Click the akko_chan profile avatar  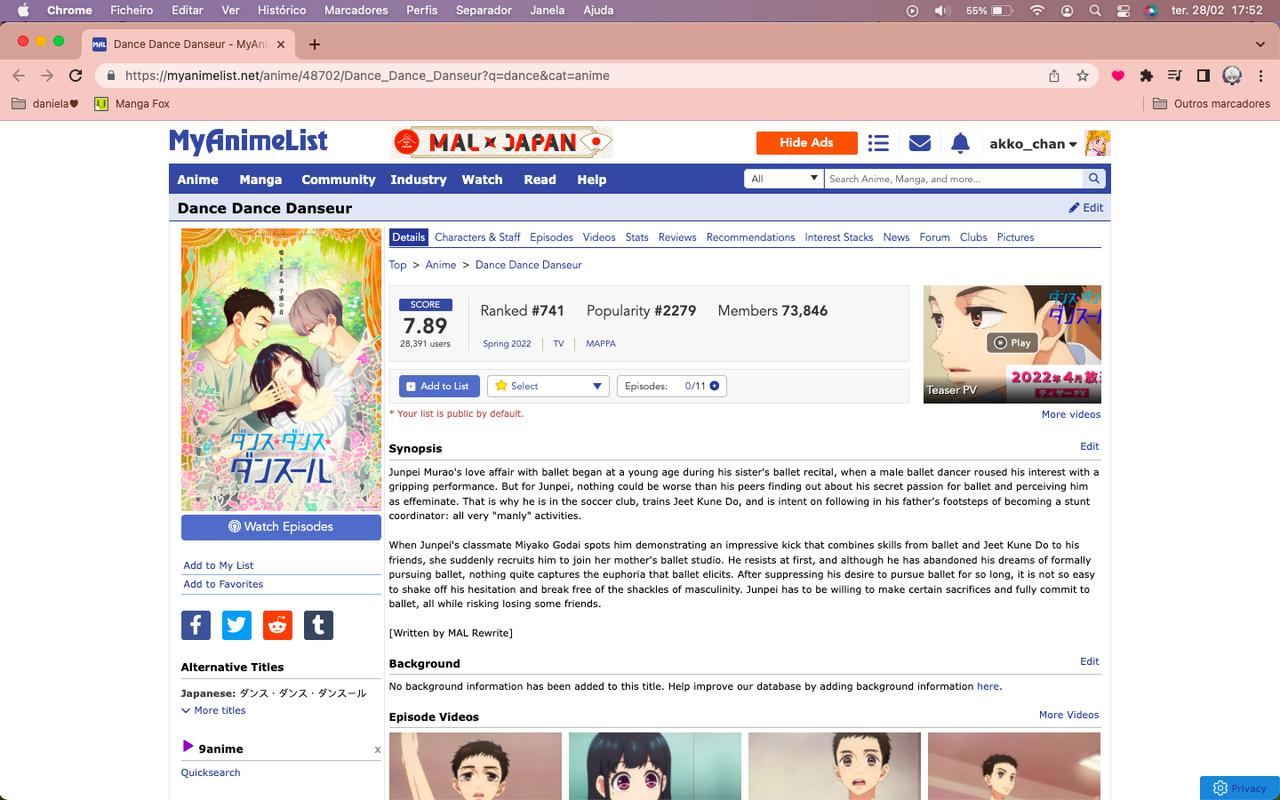click(1097, 143)
